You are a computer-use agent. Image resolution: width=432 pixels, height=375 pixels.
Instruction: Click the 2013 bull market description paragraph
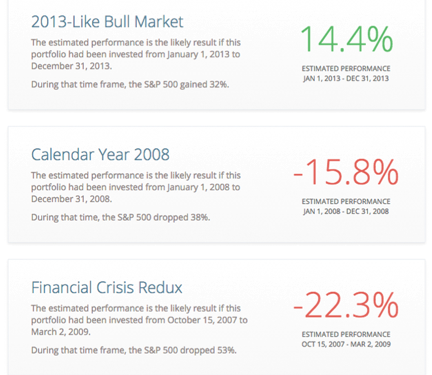[x=136, y=54]
